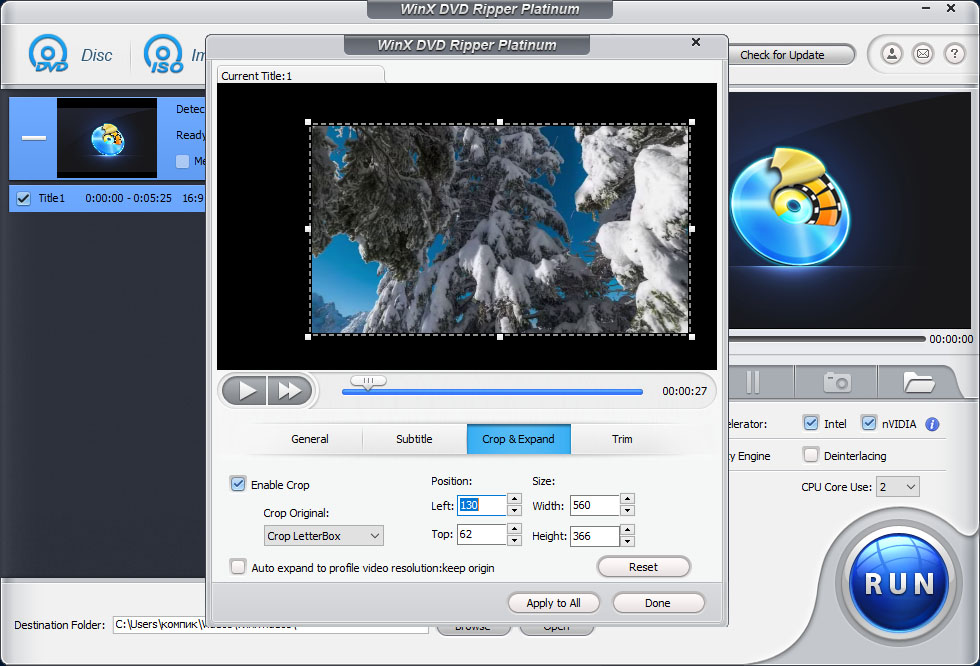Click the minus remove button beside DVD thumbnail
The width and height of the screenshot is (980, 666).
[34, 137]
